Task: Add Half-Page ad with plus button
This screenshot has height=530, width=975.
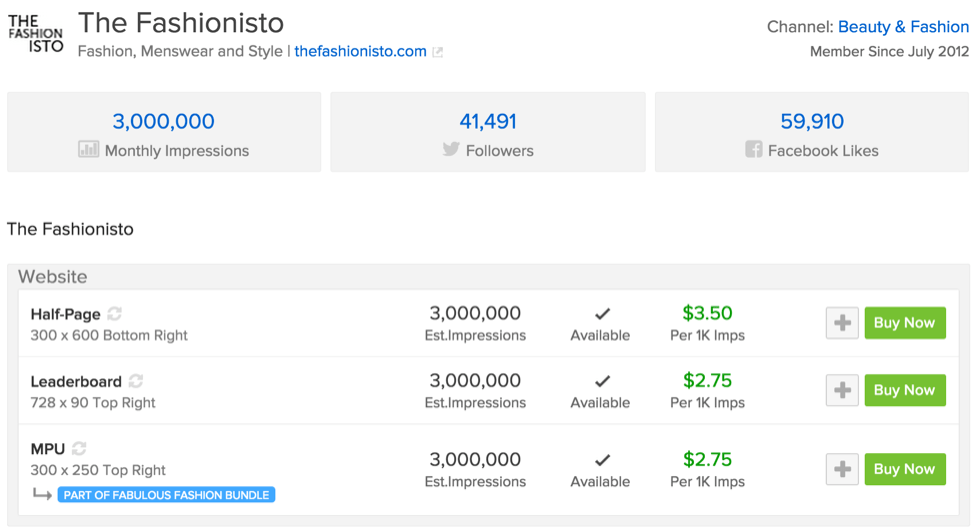Action: tap(842, 323)
